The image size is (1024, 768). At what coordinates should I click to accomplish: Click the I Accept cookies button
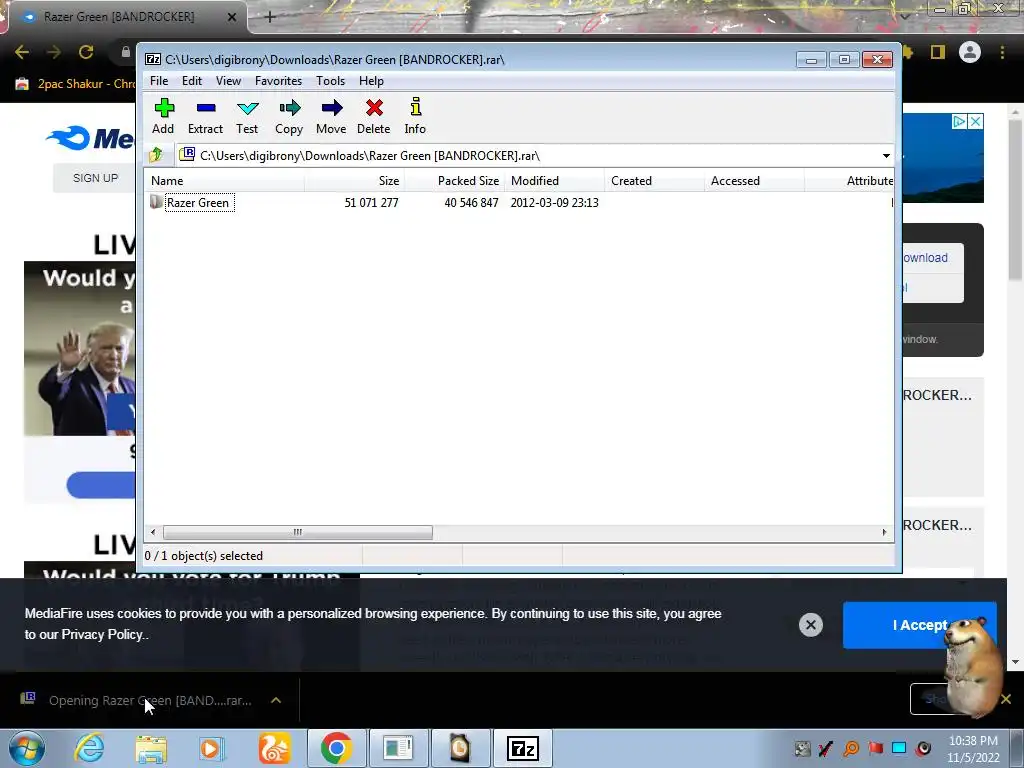click(920, 625)
